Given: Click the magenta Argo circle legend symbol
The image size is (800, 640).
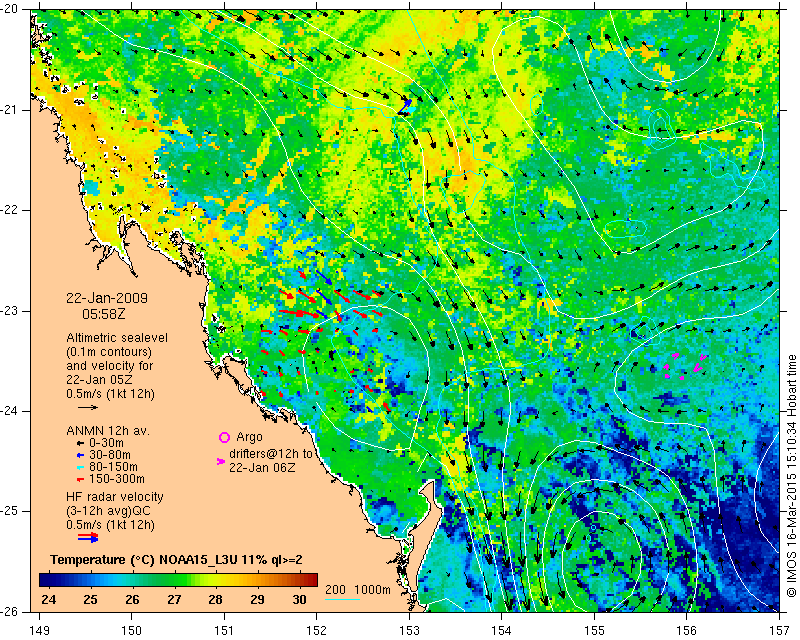Looking at the screenshot, I should (x=224, y=437).
